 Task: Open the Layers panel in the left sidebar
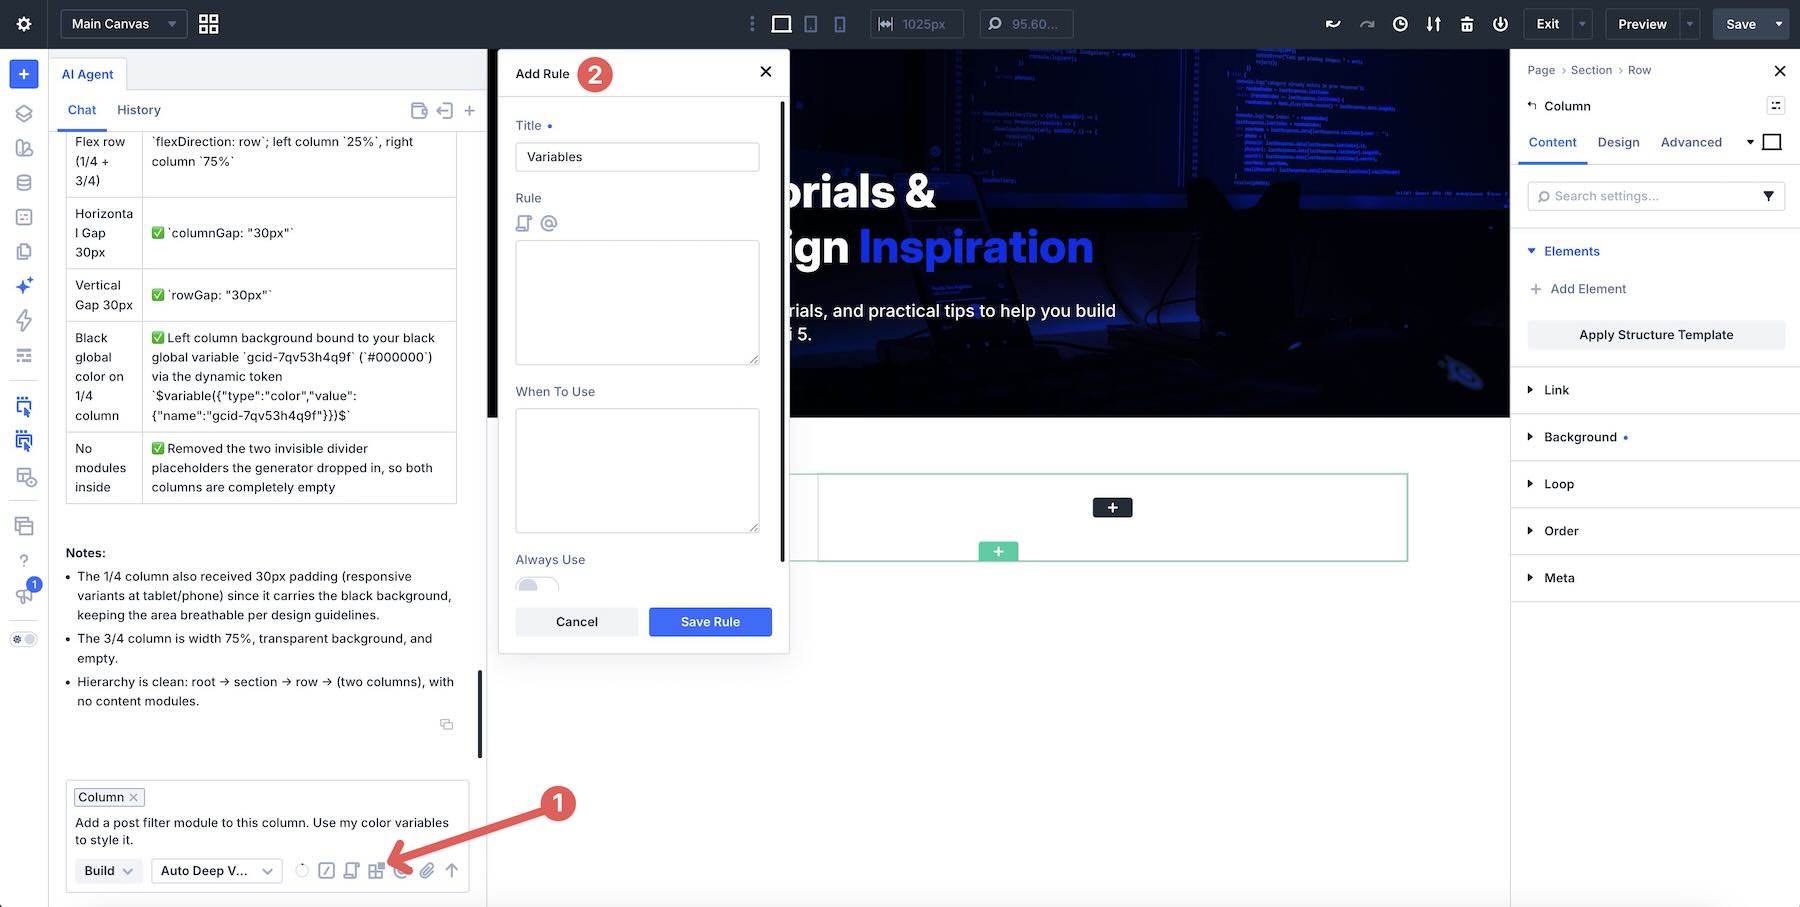[x=24, y=114]
